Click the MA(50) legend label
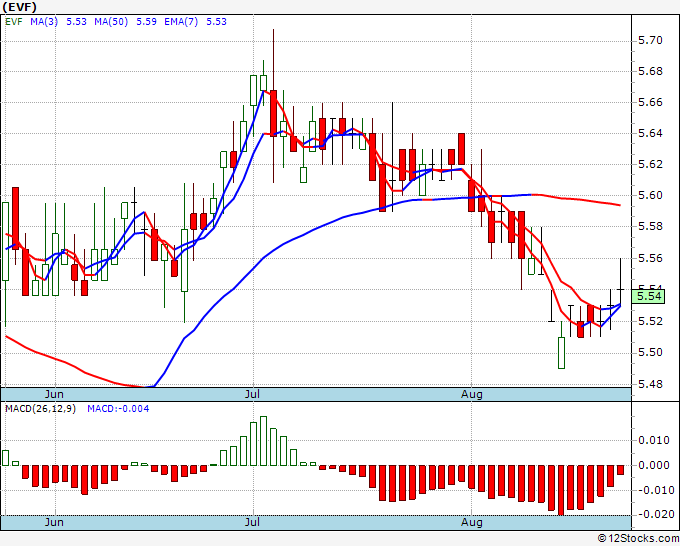This screenshot has height=546, width=680. click(111, 22)
